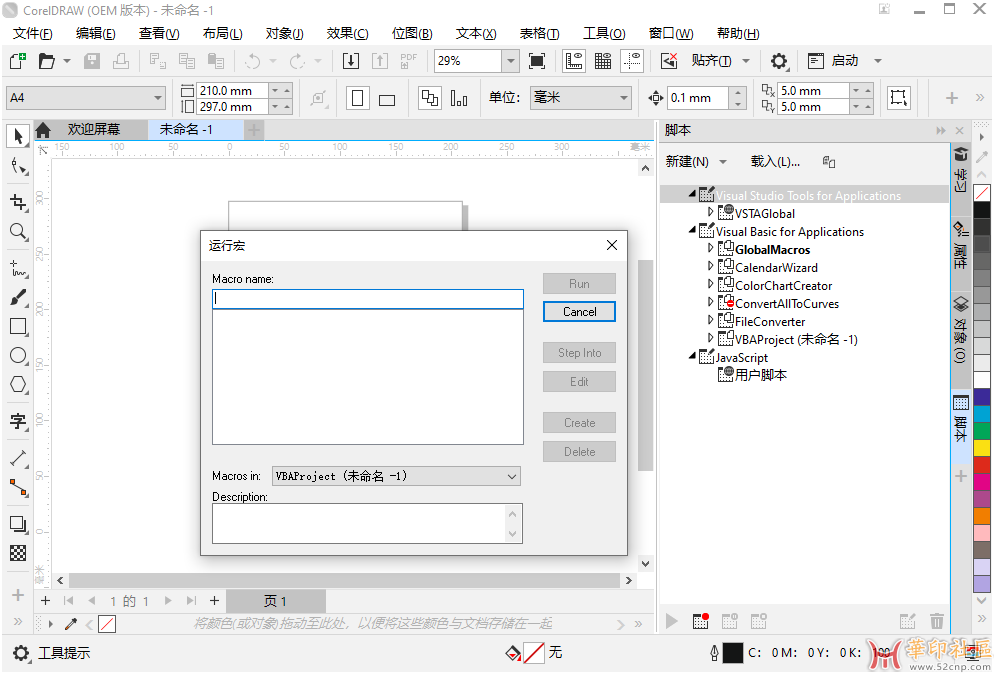This screenshot has width=995, height=674.
Task: Open the 文件(F) menu
Action: [x=32, y=34]
